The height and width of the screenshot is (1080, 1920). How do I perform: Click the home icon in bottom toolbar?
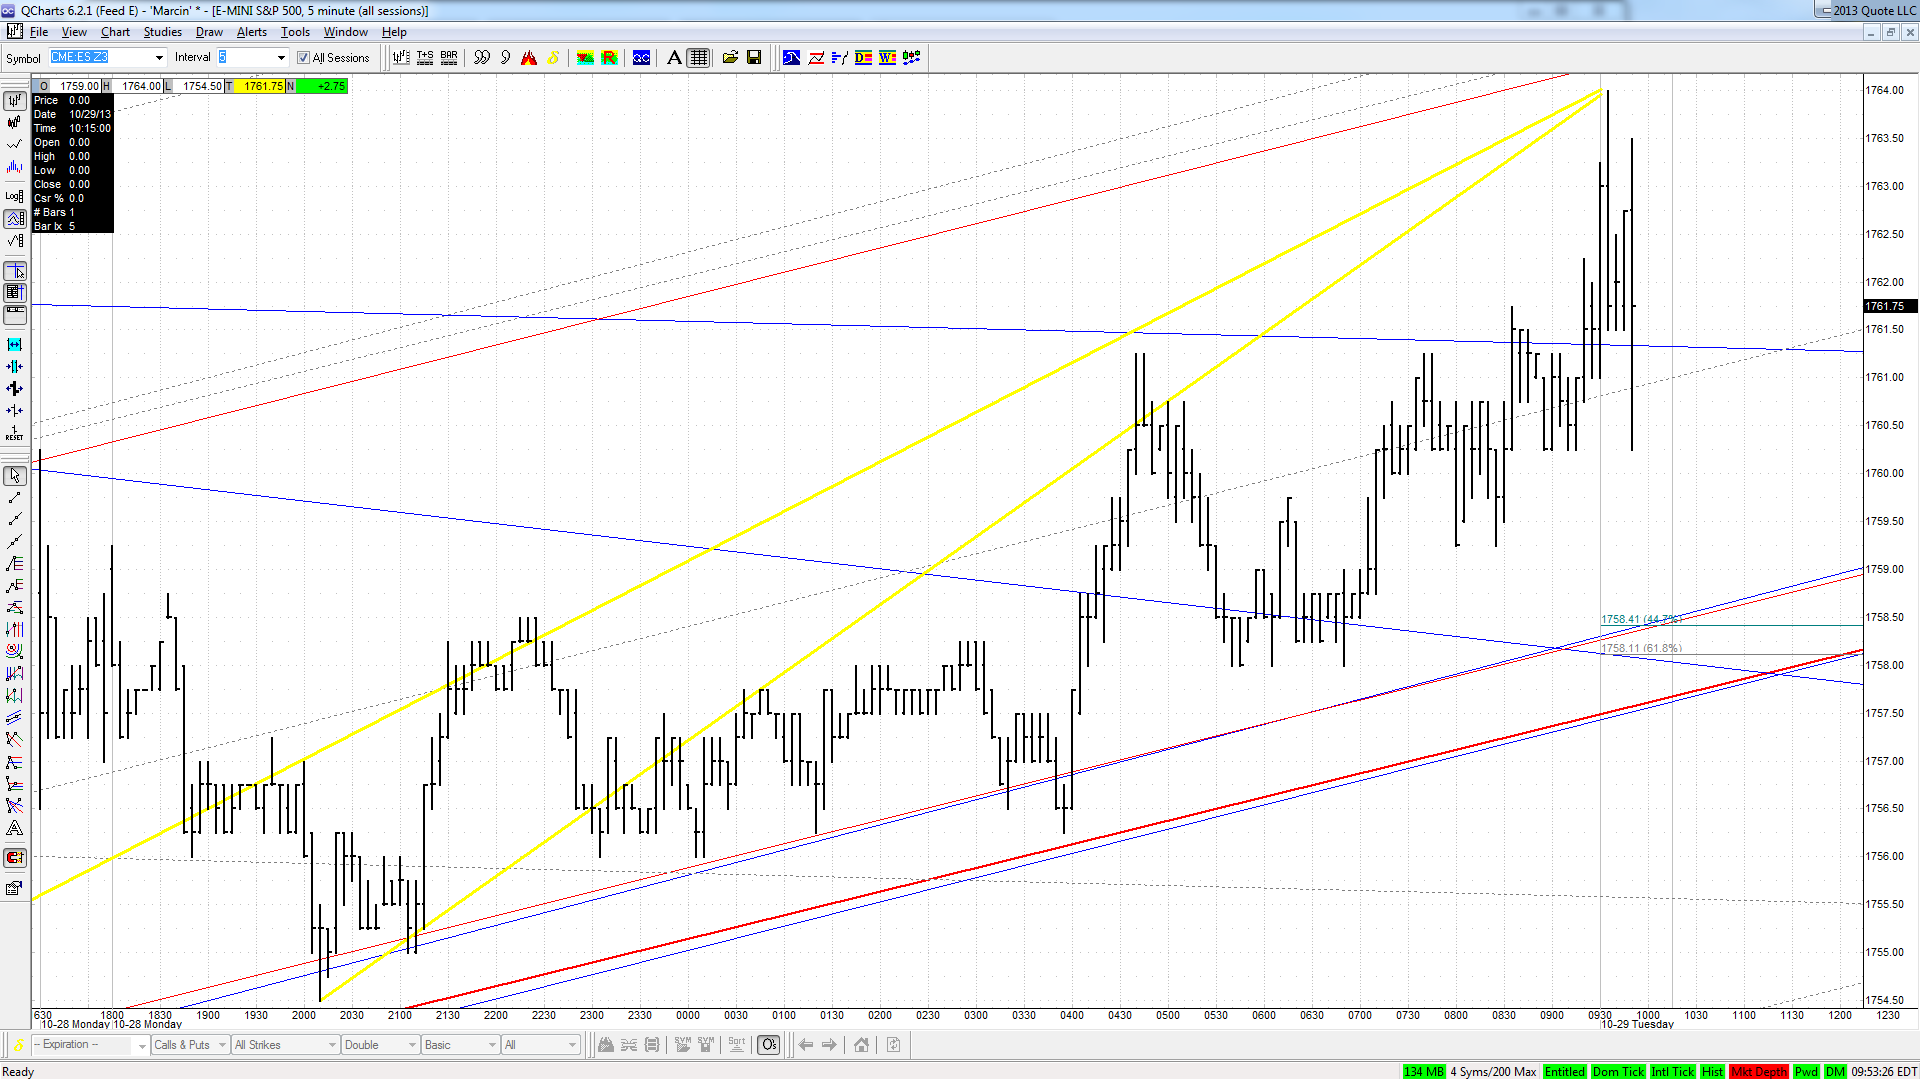coord(861,1045)
